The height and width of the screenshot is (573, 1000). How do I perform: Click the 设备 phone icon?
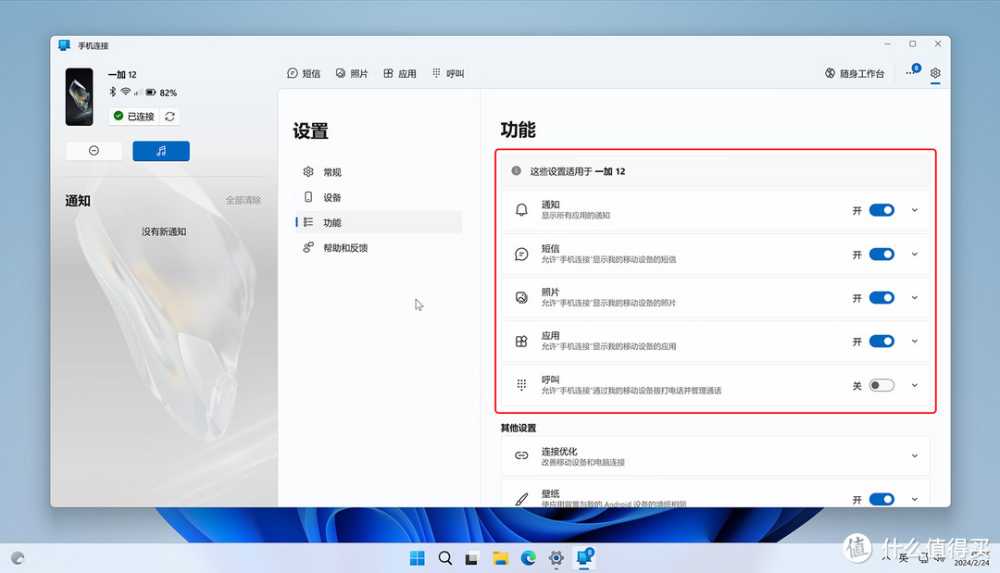click(x=308, y=197)
